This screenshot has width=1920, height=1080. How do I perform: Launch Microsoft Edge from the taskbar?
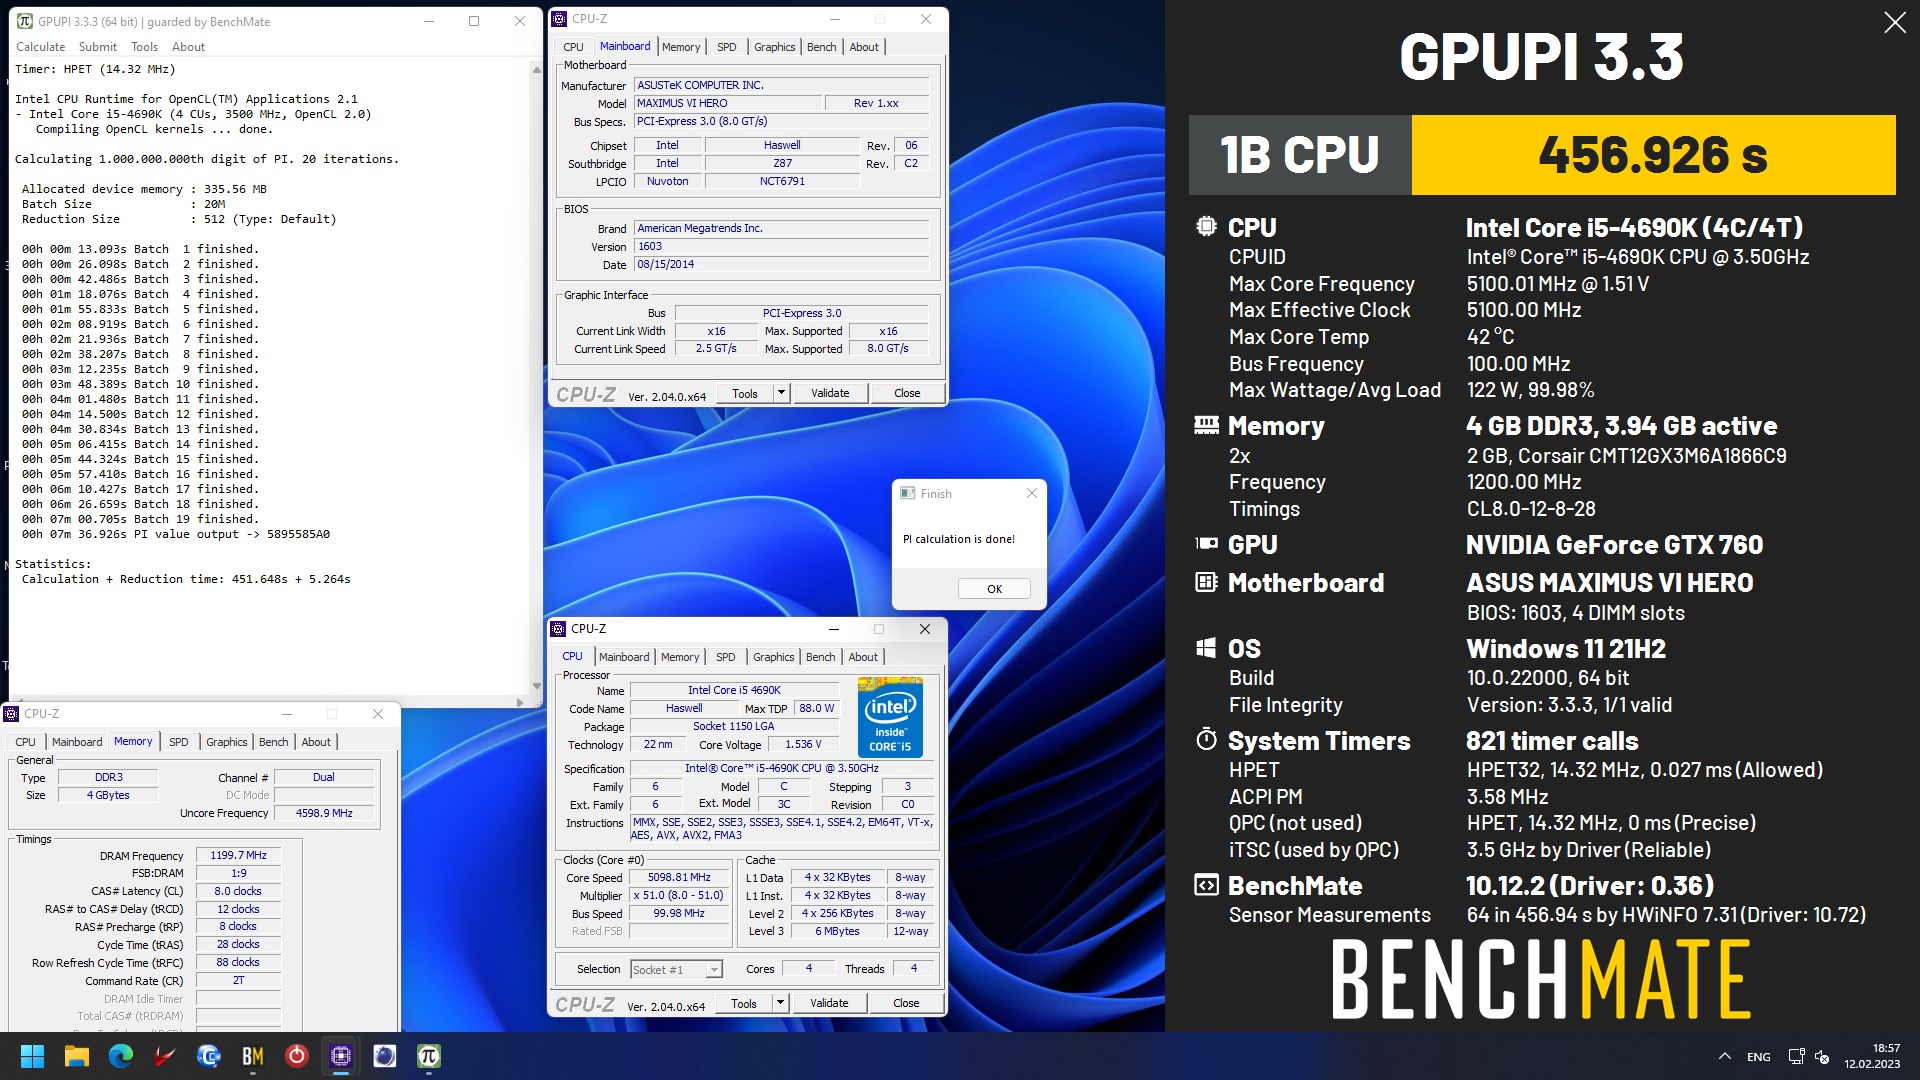coord(121,1056)
